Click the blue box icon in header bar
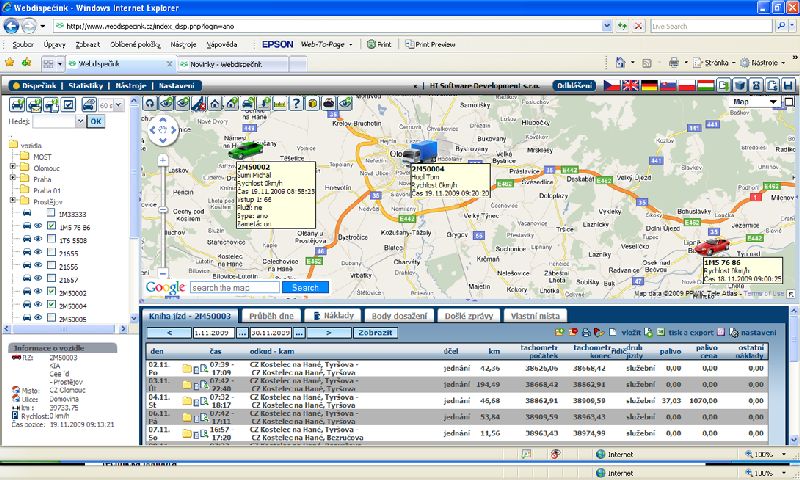800x480 pixels. click(x=740, y=85)
